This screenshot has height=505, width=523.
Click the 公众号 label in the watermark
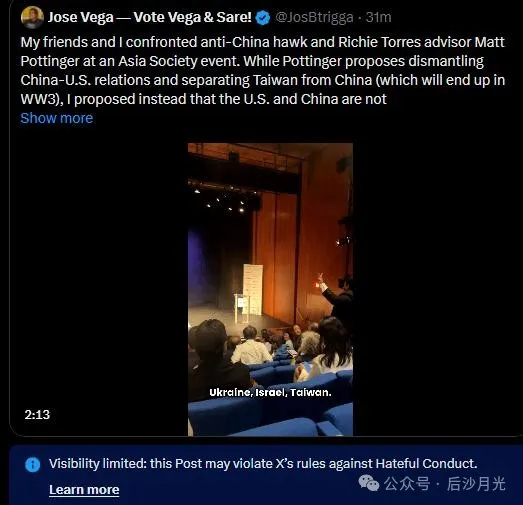pyautogui.click(x=407, y=484)
